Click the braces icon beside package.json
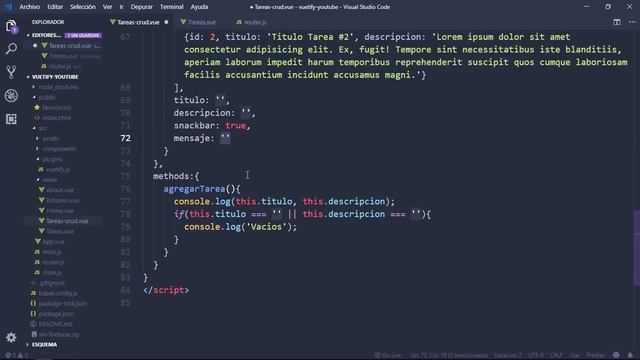 (x=33, y=314)
